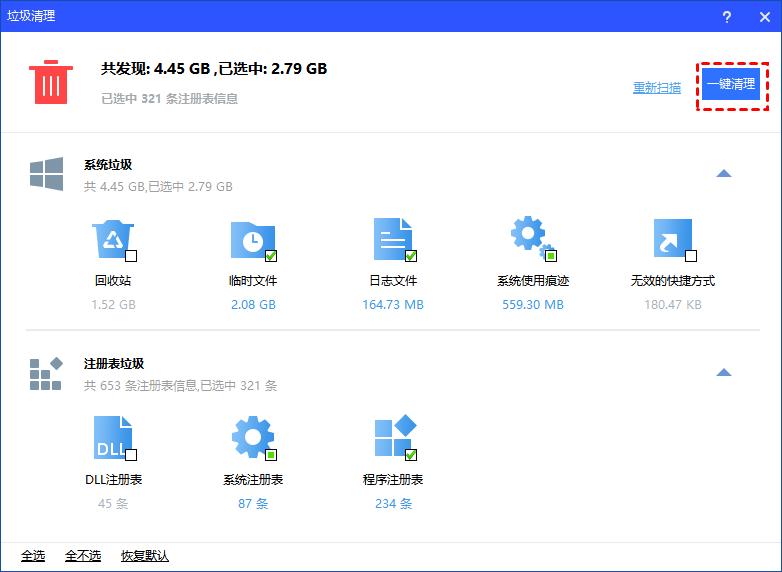This screenshot has height=572, width=782.
Task: Click the System Registry (系统注册表) gear icon
Action: tap(251, 436)
